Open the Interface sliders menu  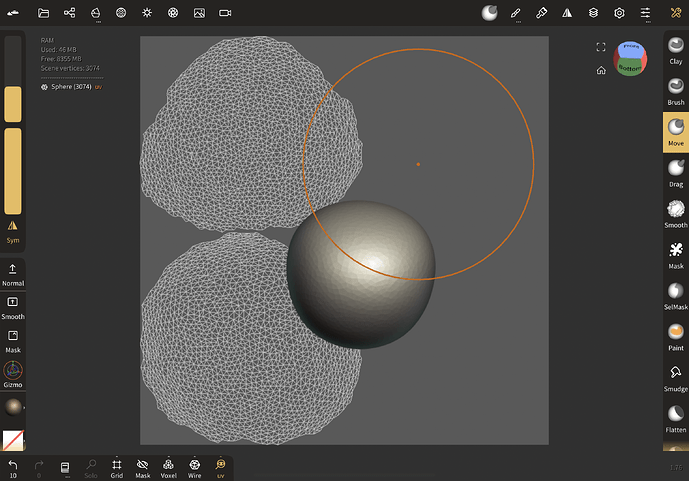click(645, 13)
